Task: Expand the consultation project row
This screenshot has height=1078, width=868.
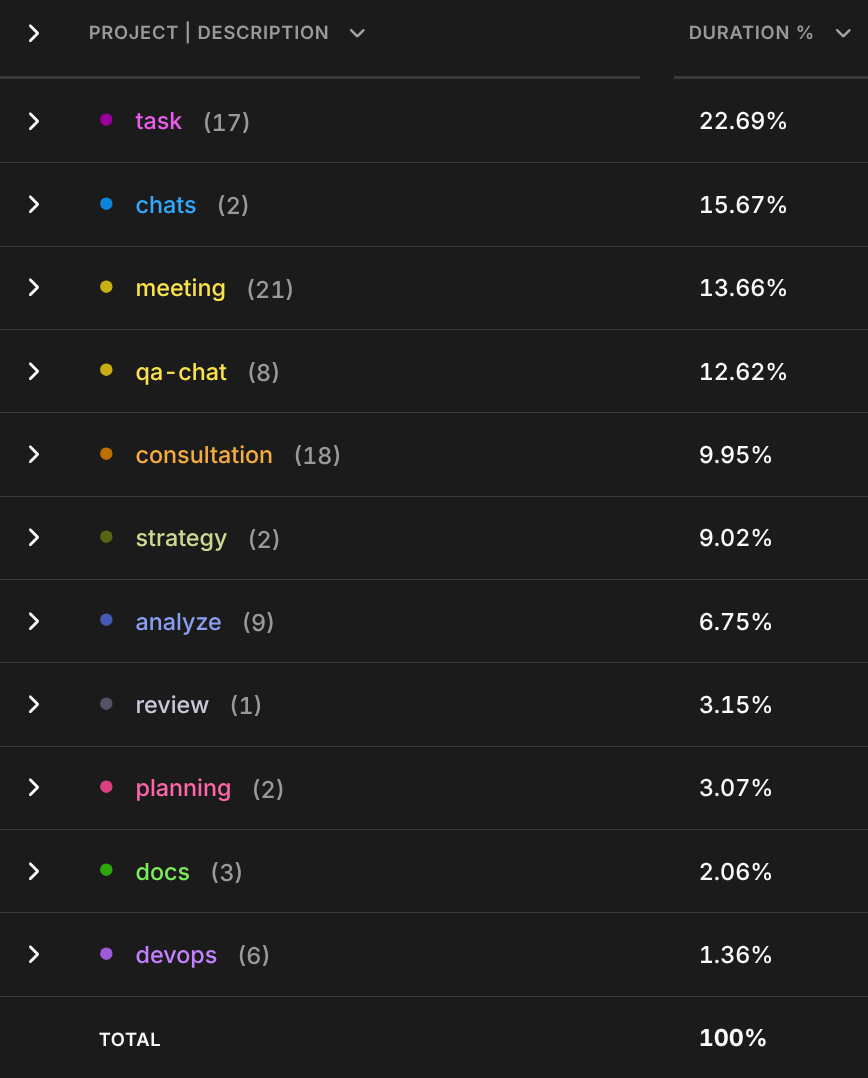Action: click(34, 454)
